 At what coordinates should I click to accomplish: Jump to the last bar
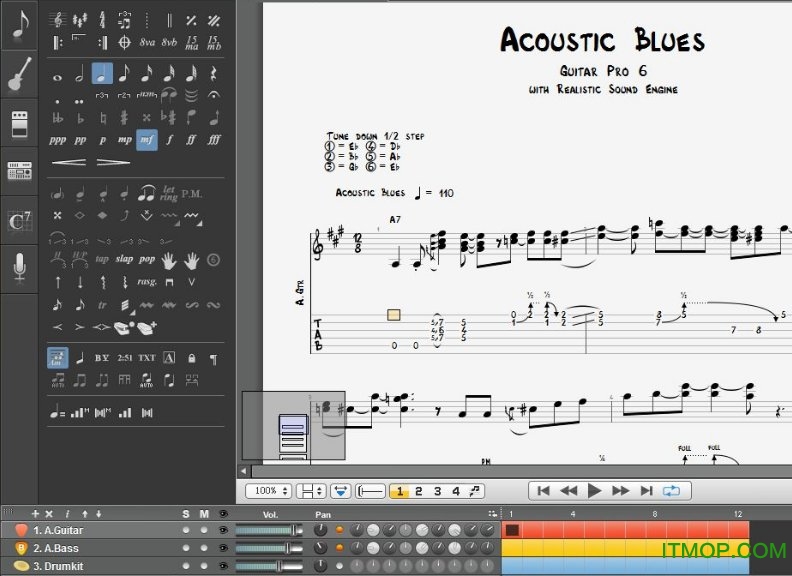[647, 491]
